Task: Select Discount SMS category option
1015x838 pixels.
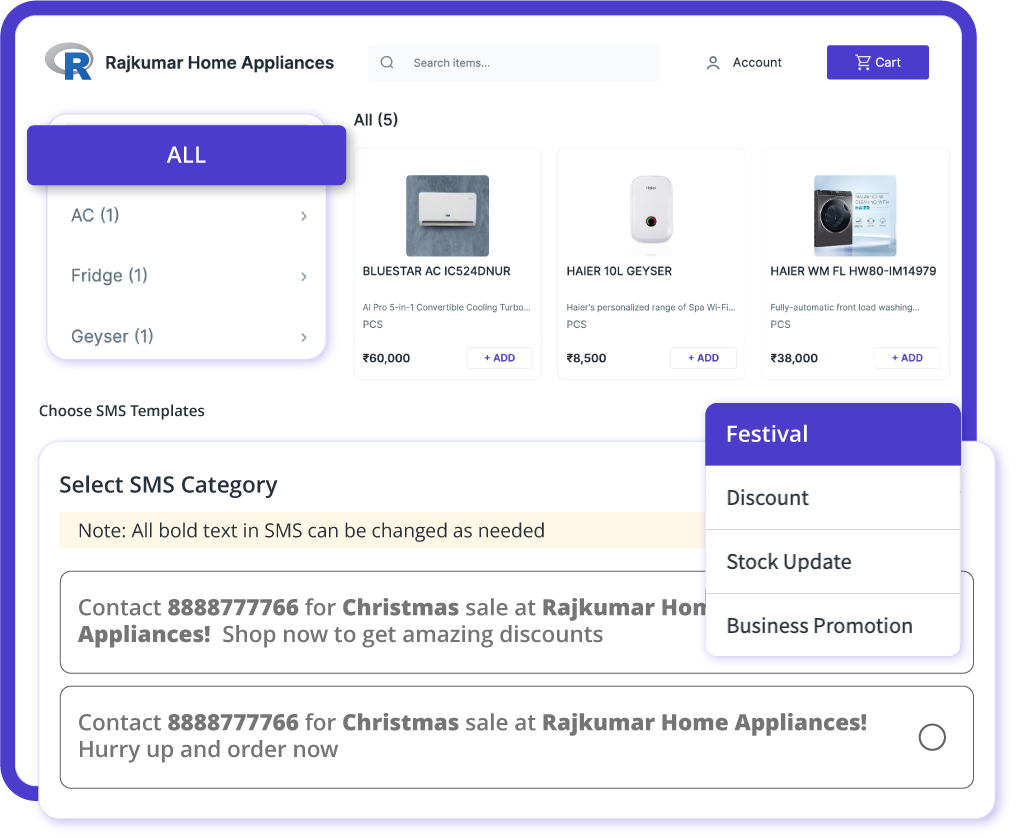Action: tap(833, 498)
